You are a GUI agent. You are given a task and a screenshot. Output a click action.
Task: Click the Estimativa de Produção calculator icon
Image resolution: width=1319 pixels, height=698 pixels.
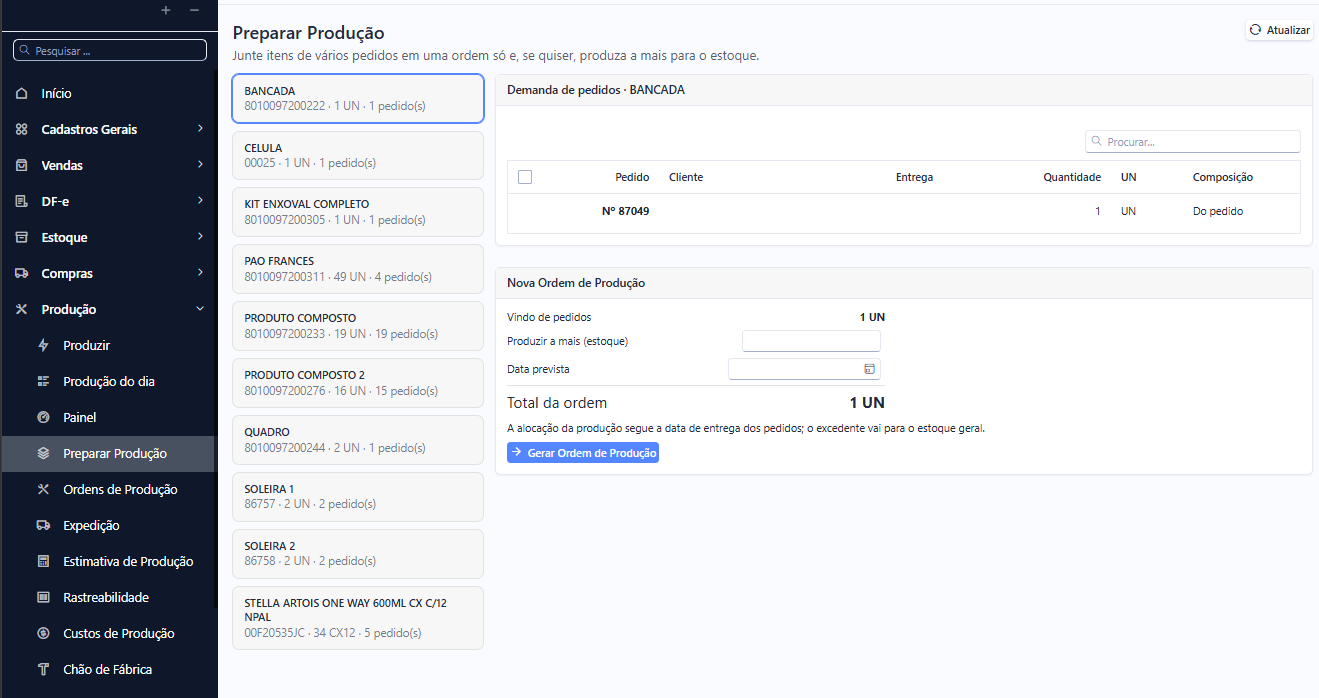[x=43, y=561]
